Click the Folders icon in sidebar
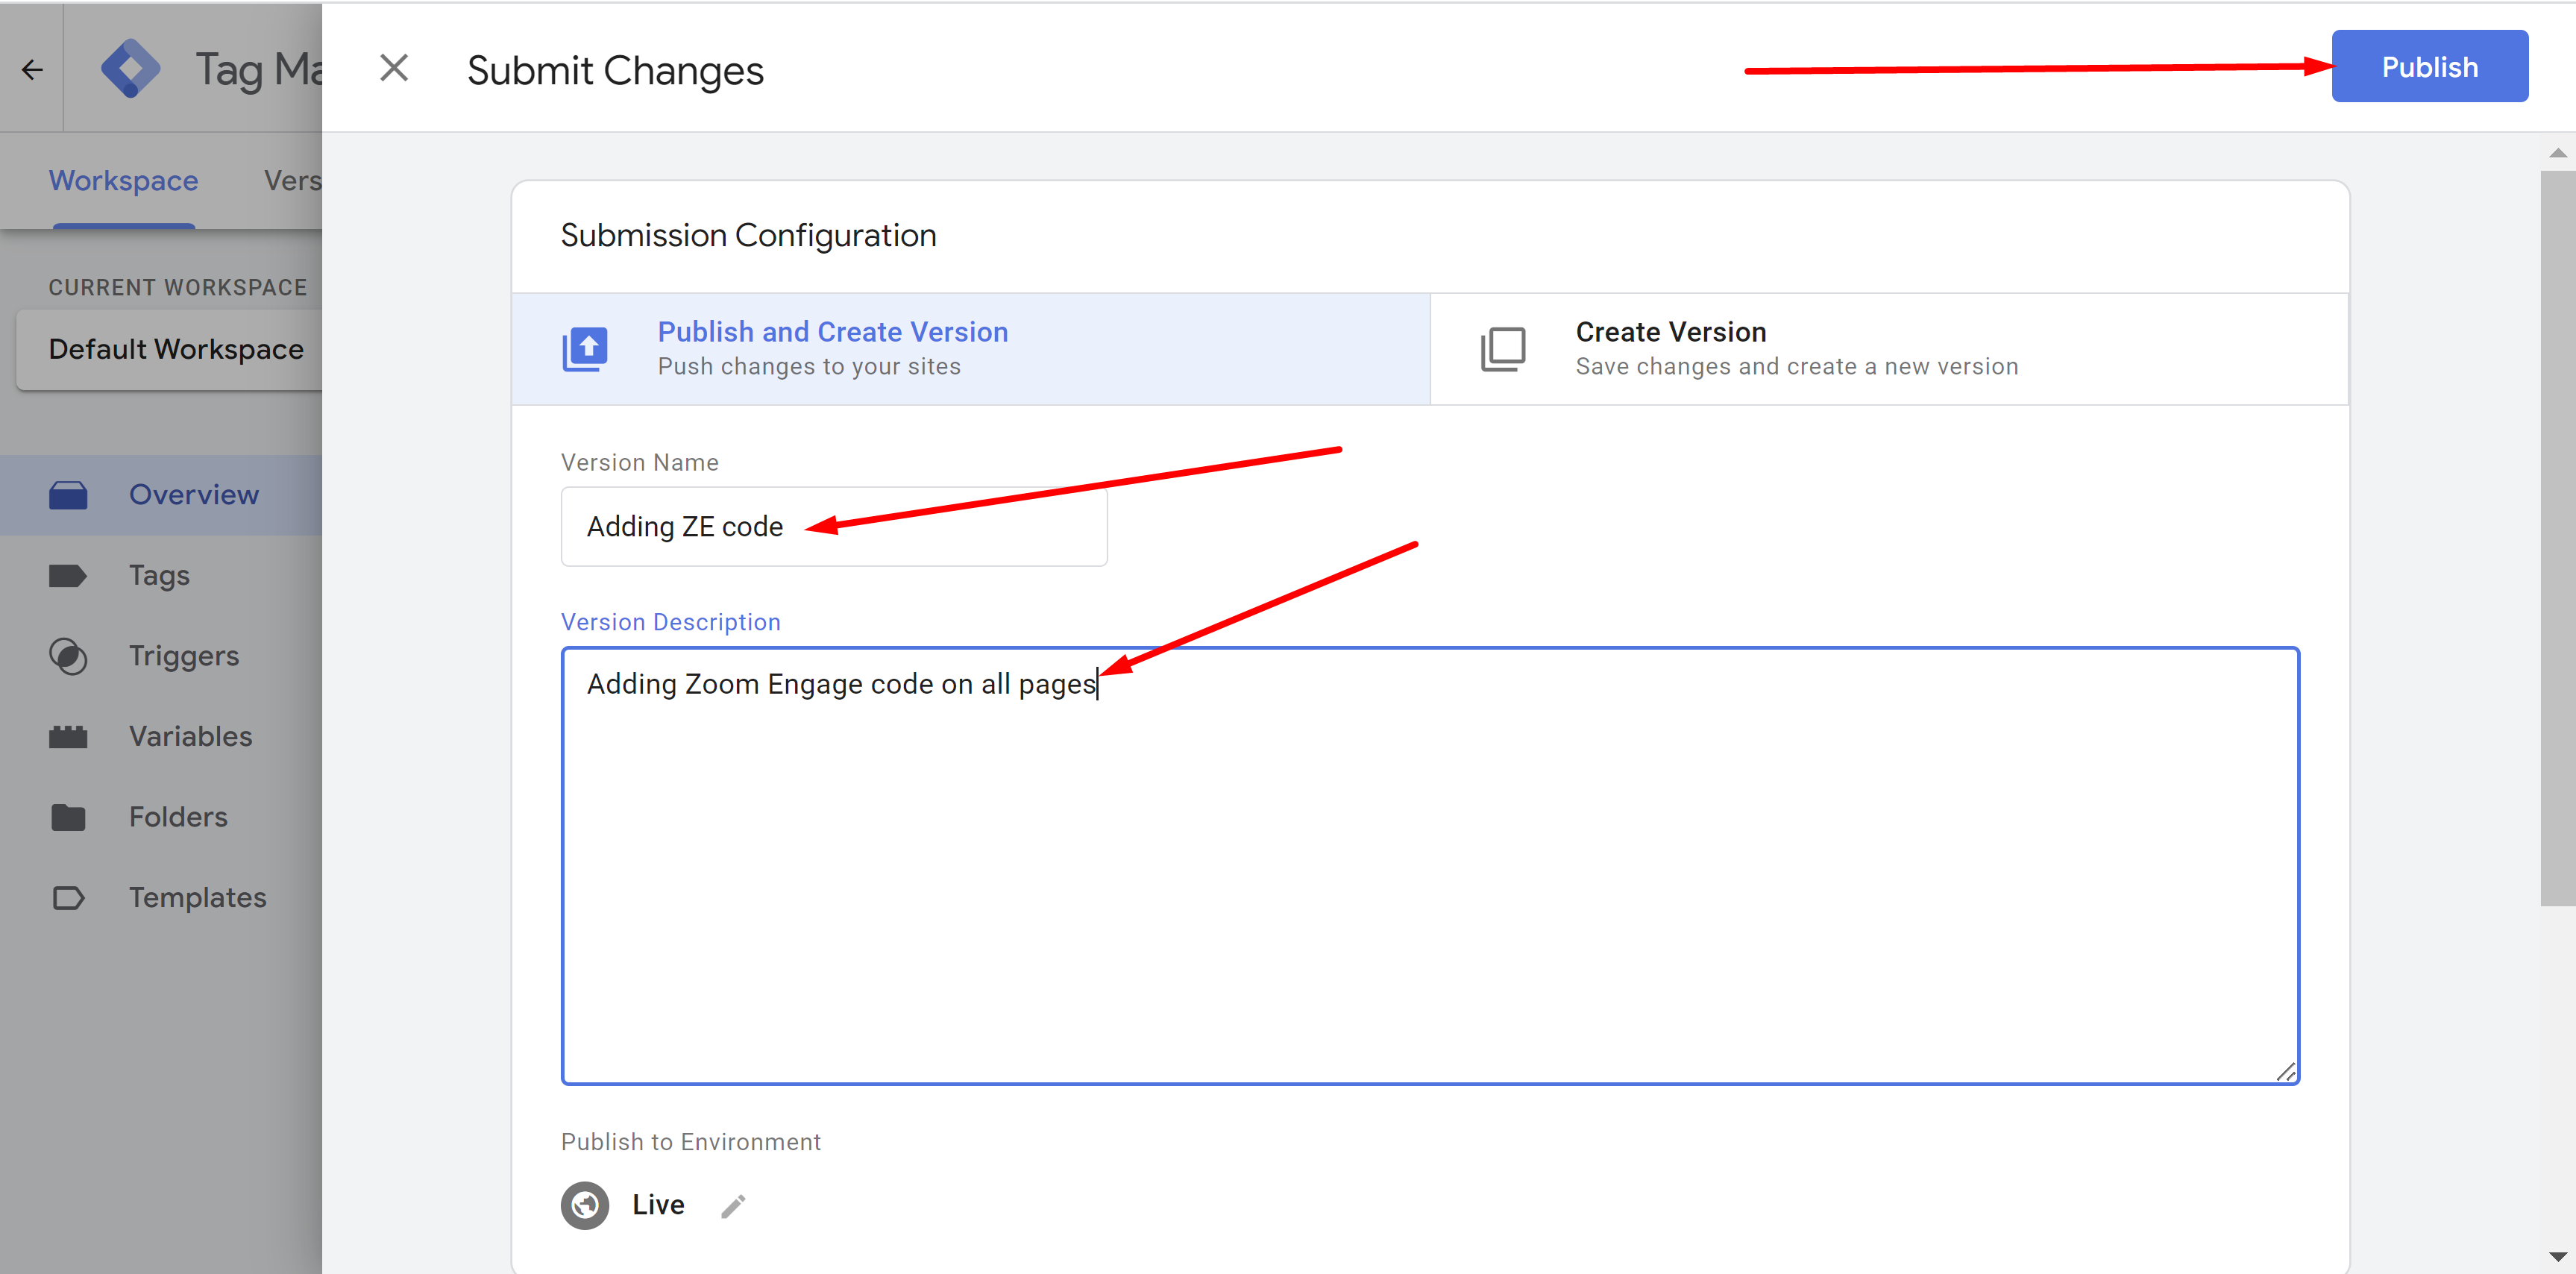 click(68, 817)
